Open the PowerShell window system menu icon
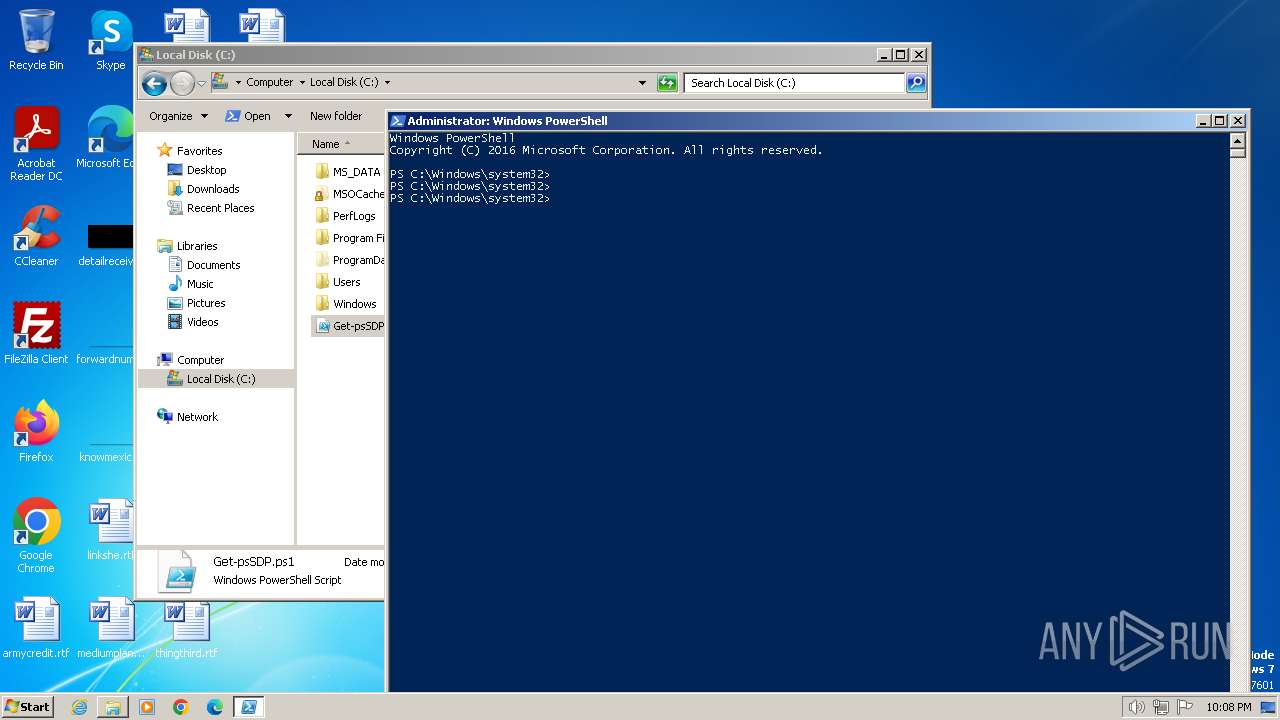Viewport: 1280px width, 720px height. [x=397, y=121]
